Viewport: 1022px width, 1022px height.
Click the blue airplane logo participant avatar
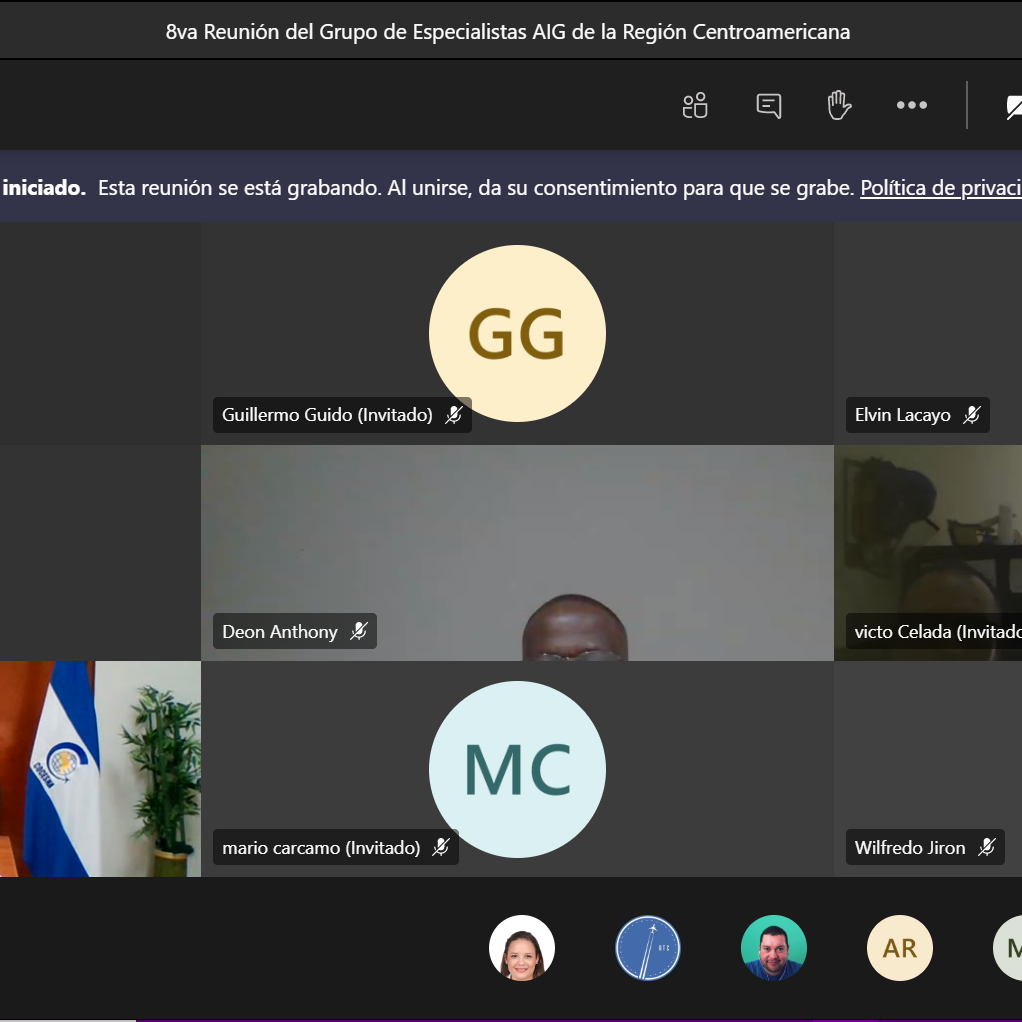pyautogui.click(x=648, y=948)
